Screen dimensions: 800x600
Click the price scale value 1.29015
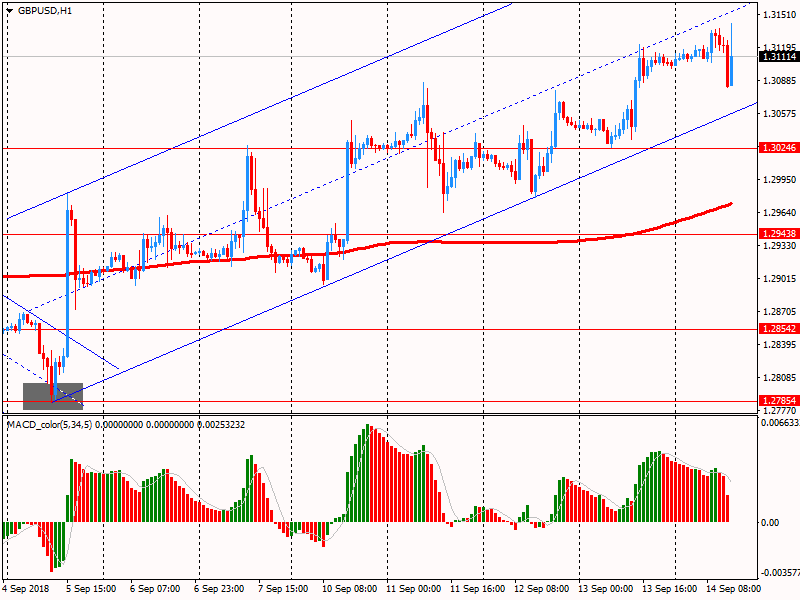(780, 279)
